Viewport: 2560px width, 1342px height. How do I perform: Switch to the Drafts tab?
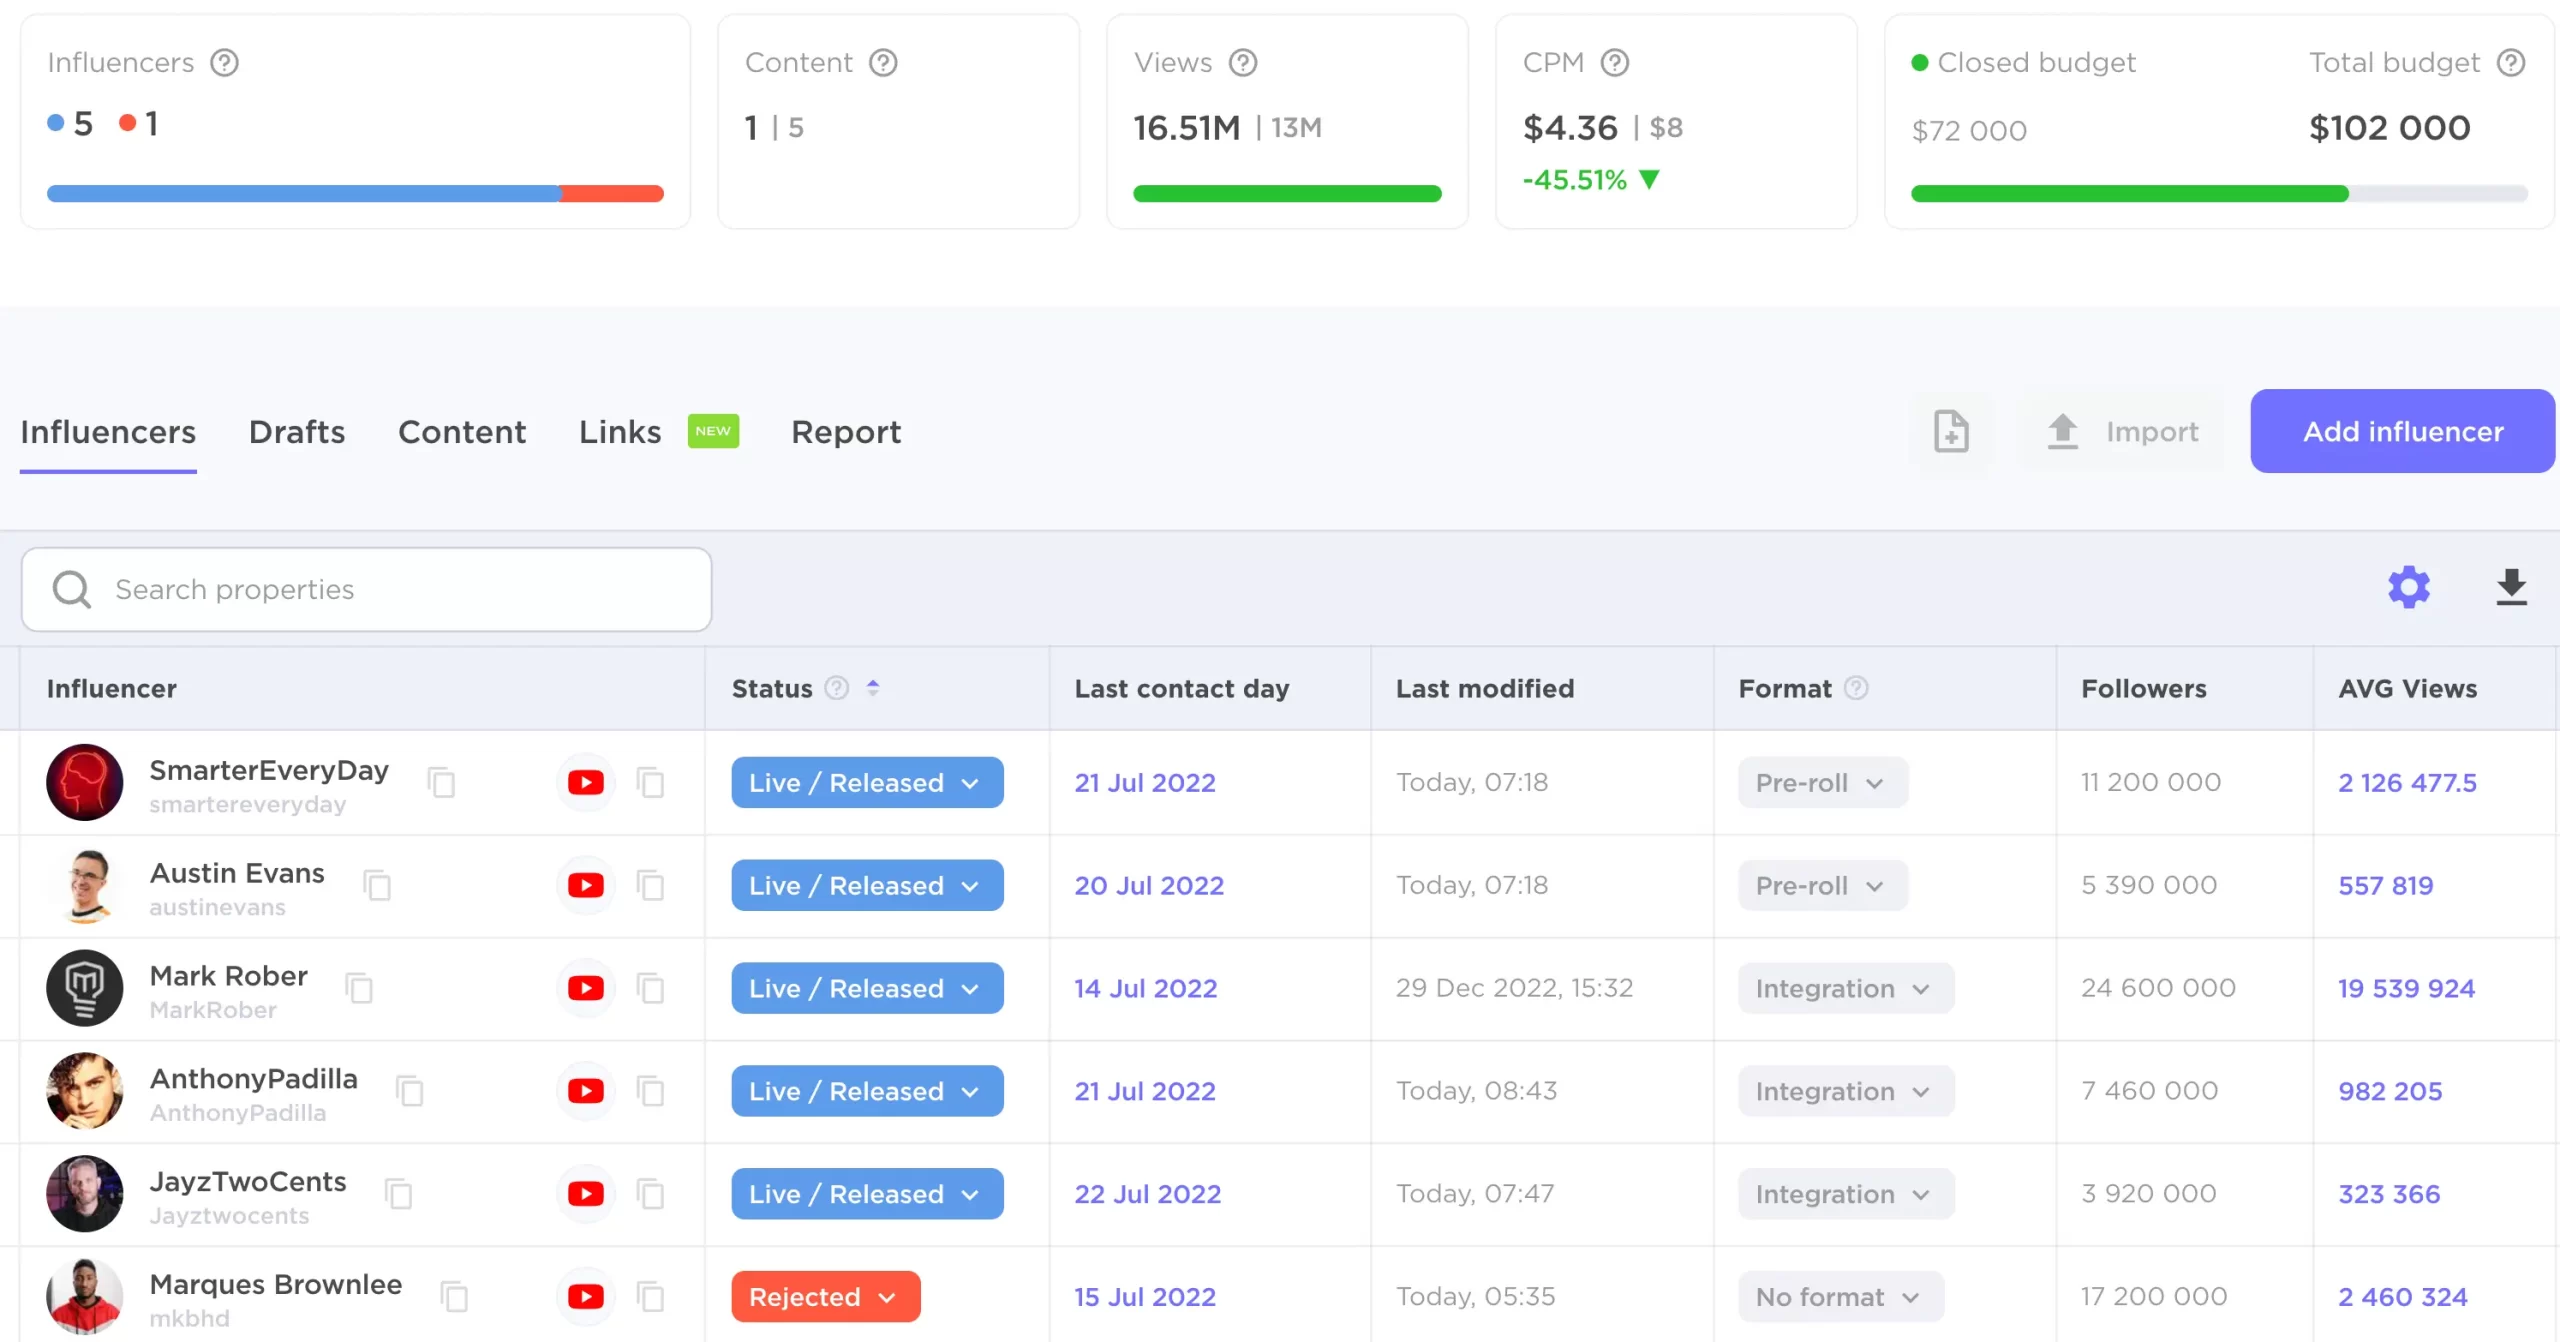pos(297,431)
